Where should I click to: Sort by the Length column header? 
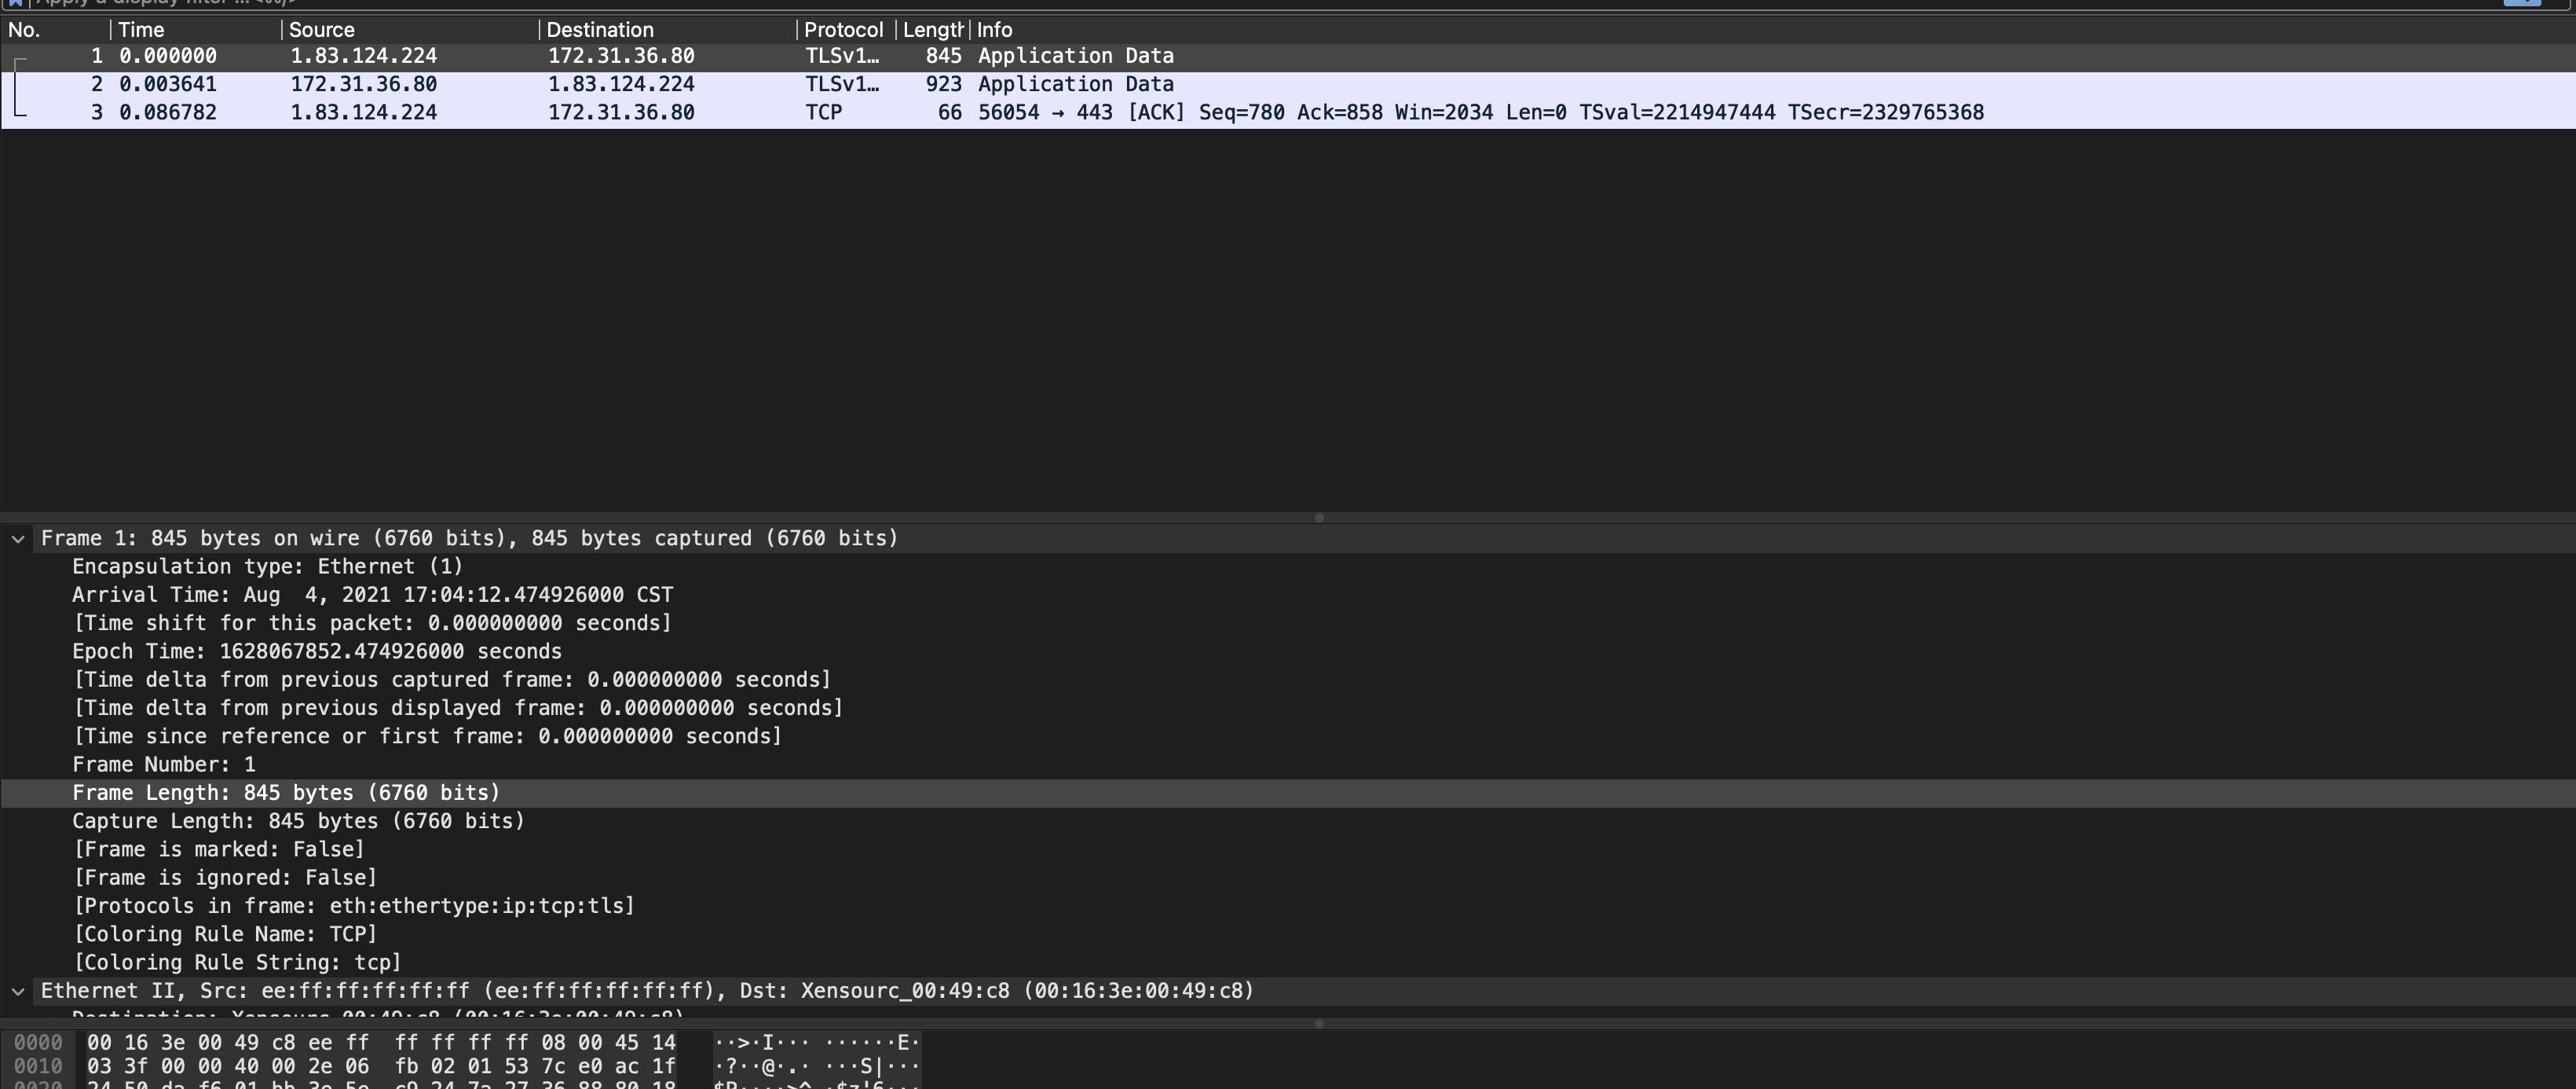coord(931,30)
